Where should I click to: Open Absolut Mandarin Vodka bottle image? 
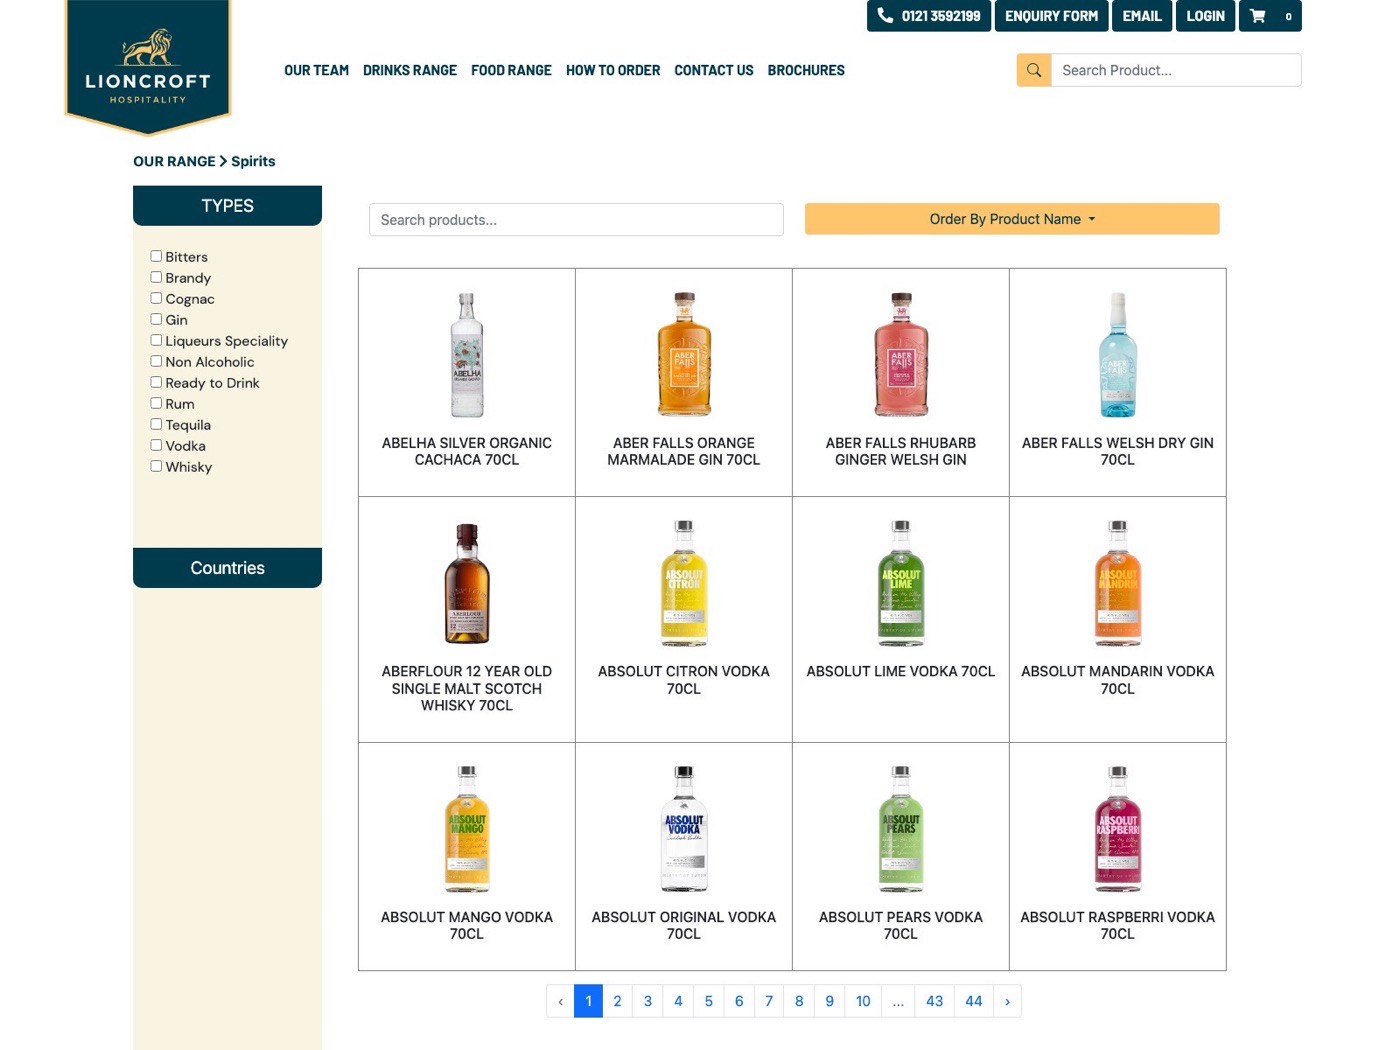coord(1118,583)
